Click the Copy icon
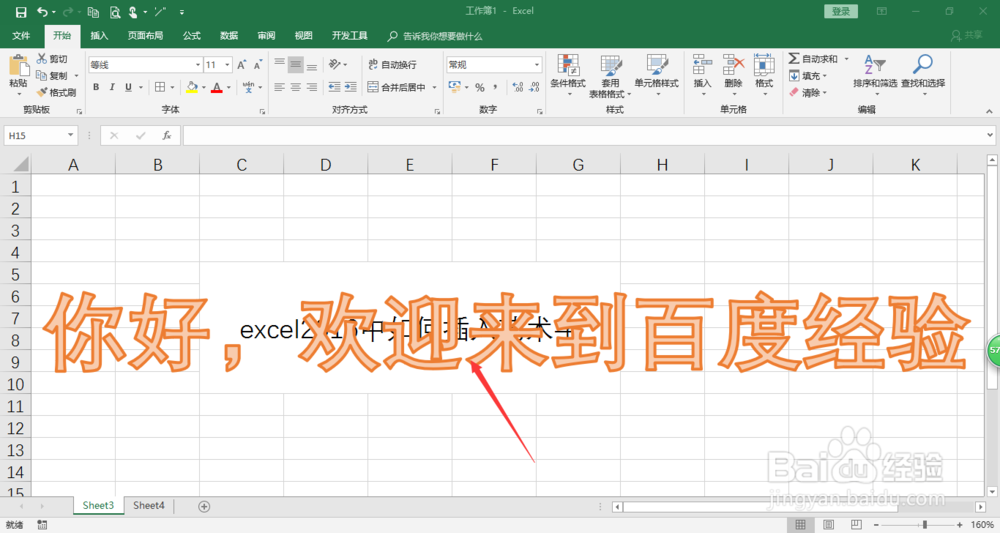The image size is (1000, 533). (41, 75)
